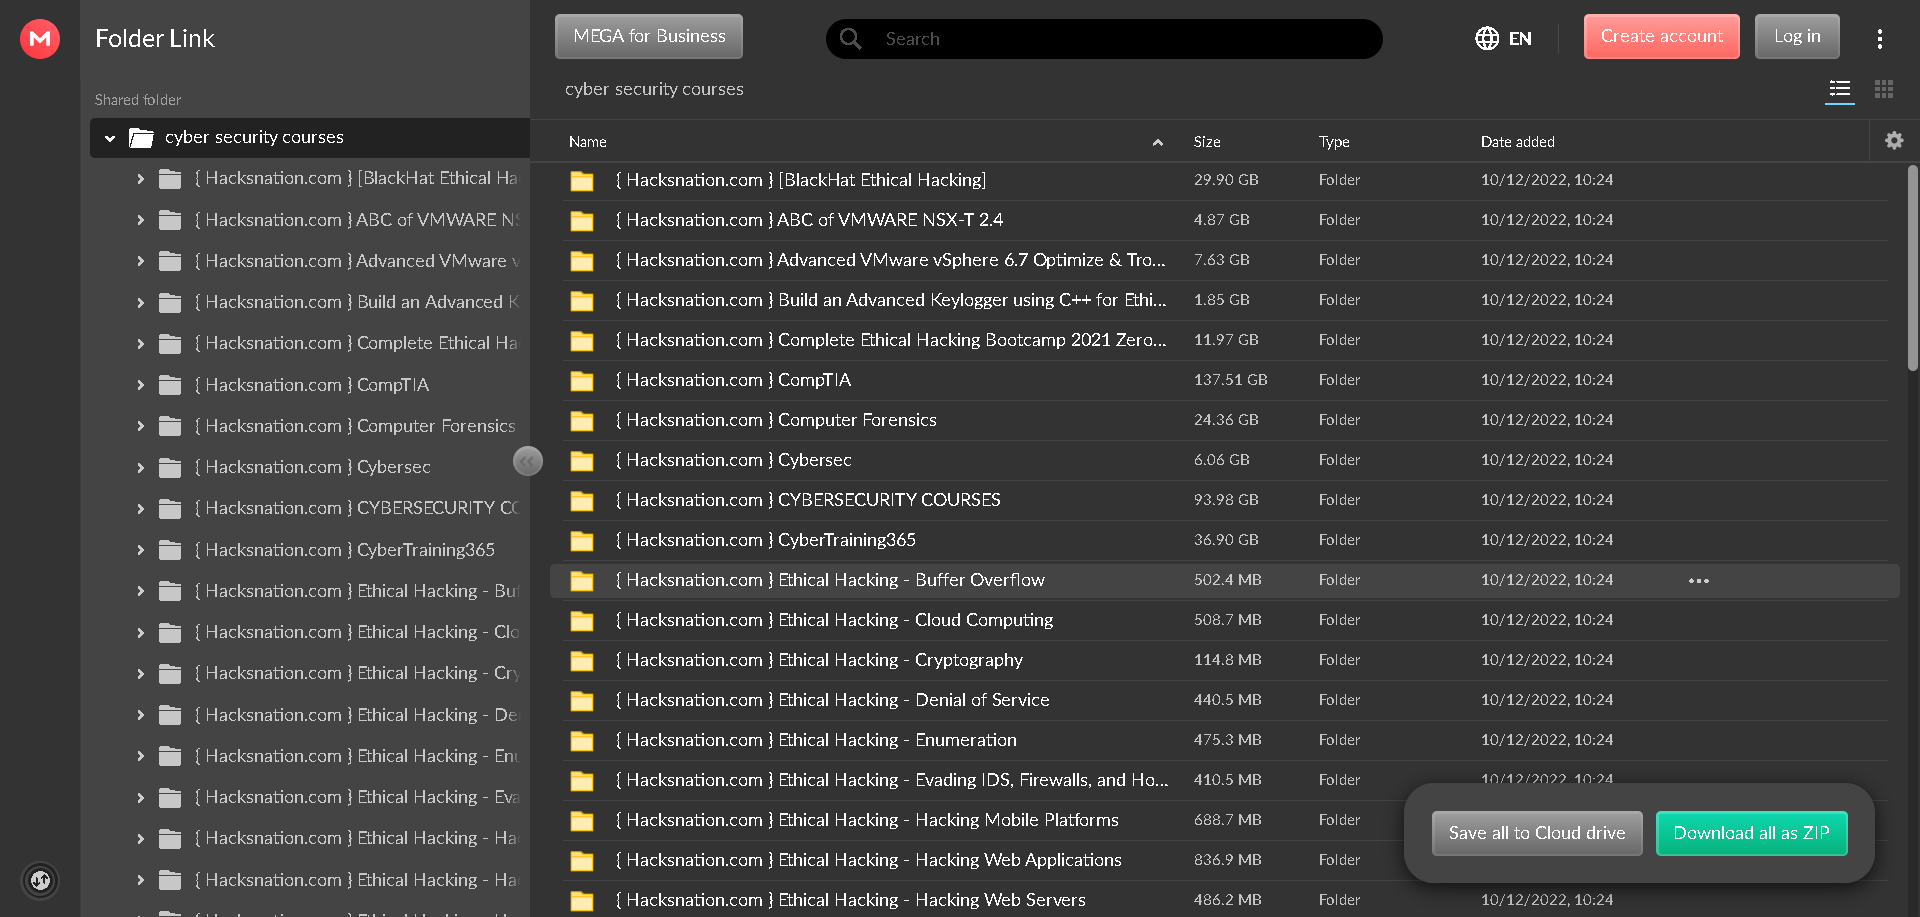Click cyber security courses root folder icon

(x=141, y=137)
